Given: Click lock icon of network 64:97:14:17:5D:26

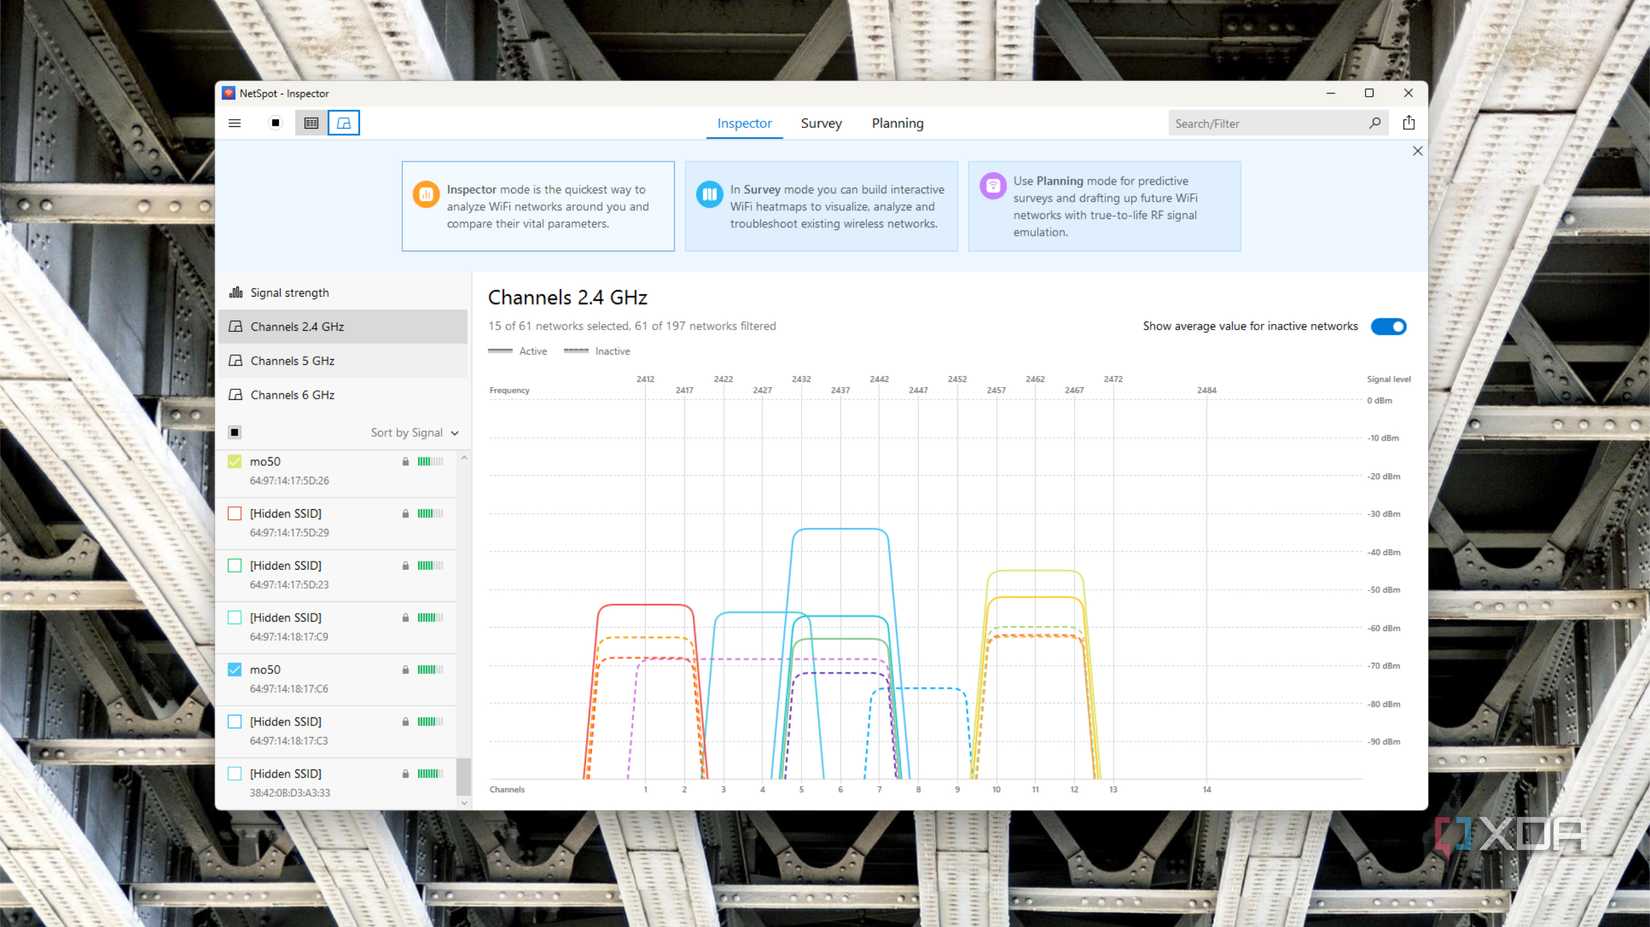Looking at the screenshot, I should 405,462.
